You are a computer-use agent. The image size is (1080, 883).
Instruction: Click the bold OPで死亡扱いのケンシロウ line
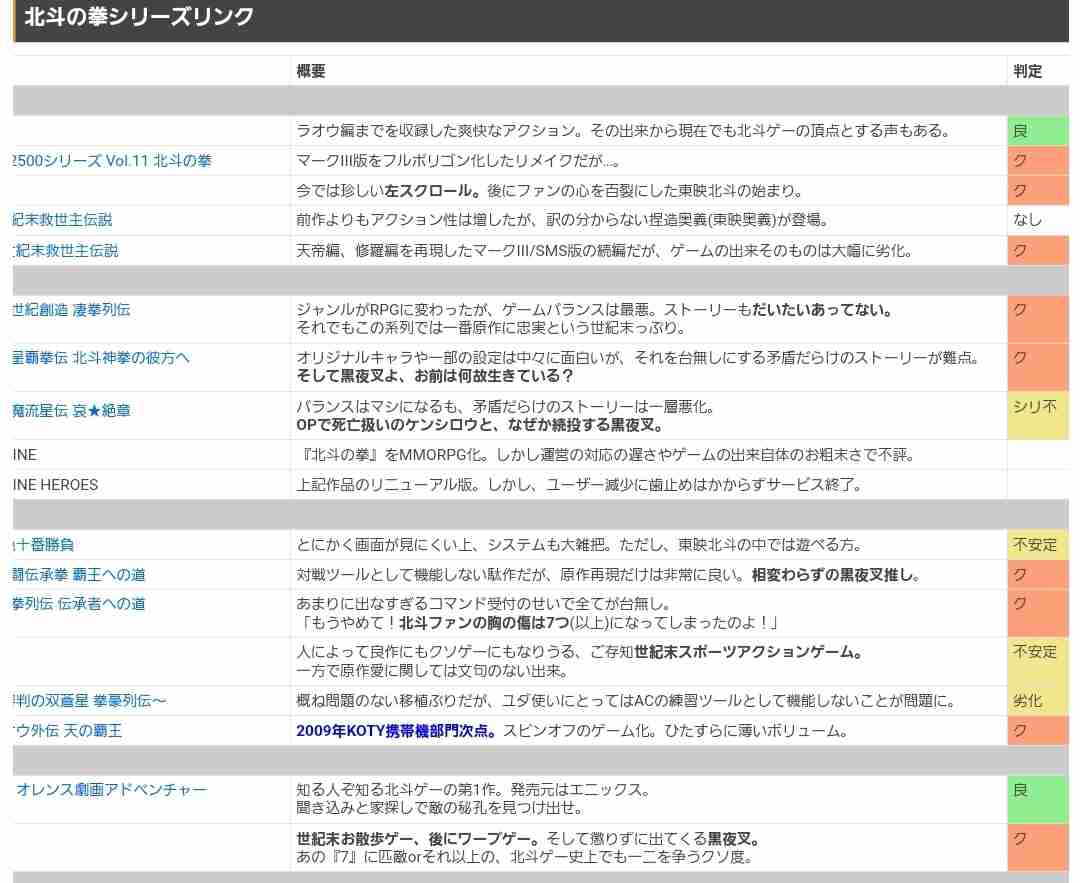pos(480,425)
